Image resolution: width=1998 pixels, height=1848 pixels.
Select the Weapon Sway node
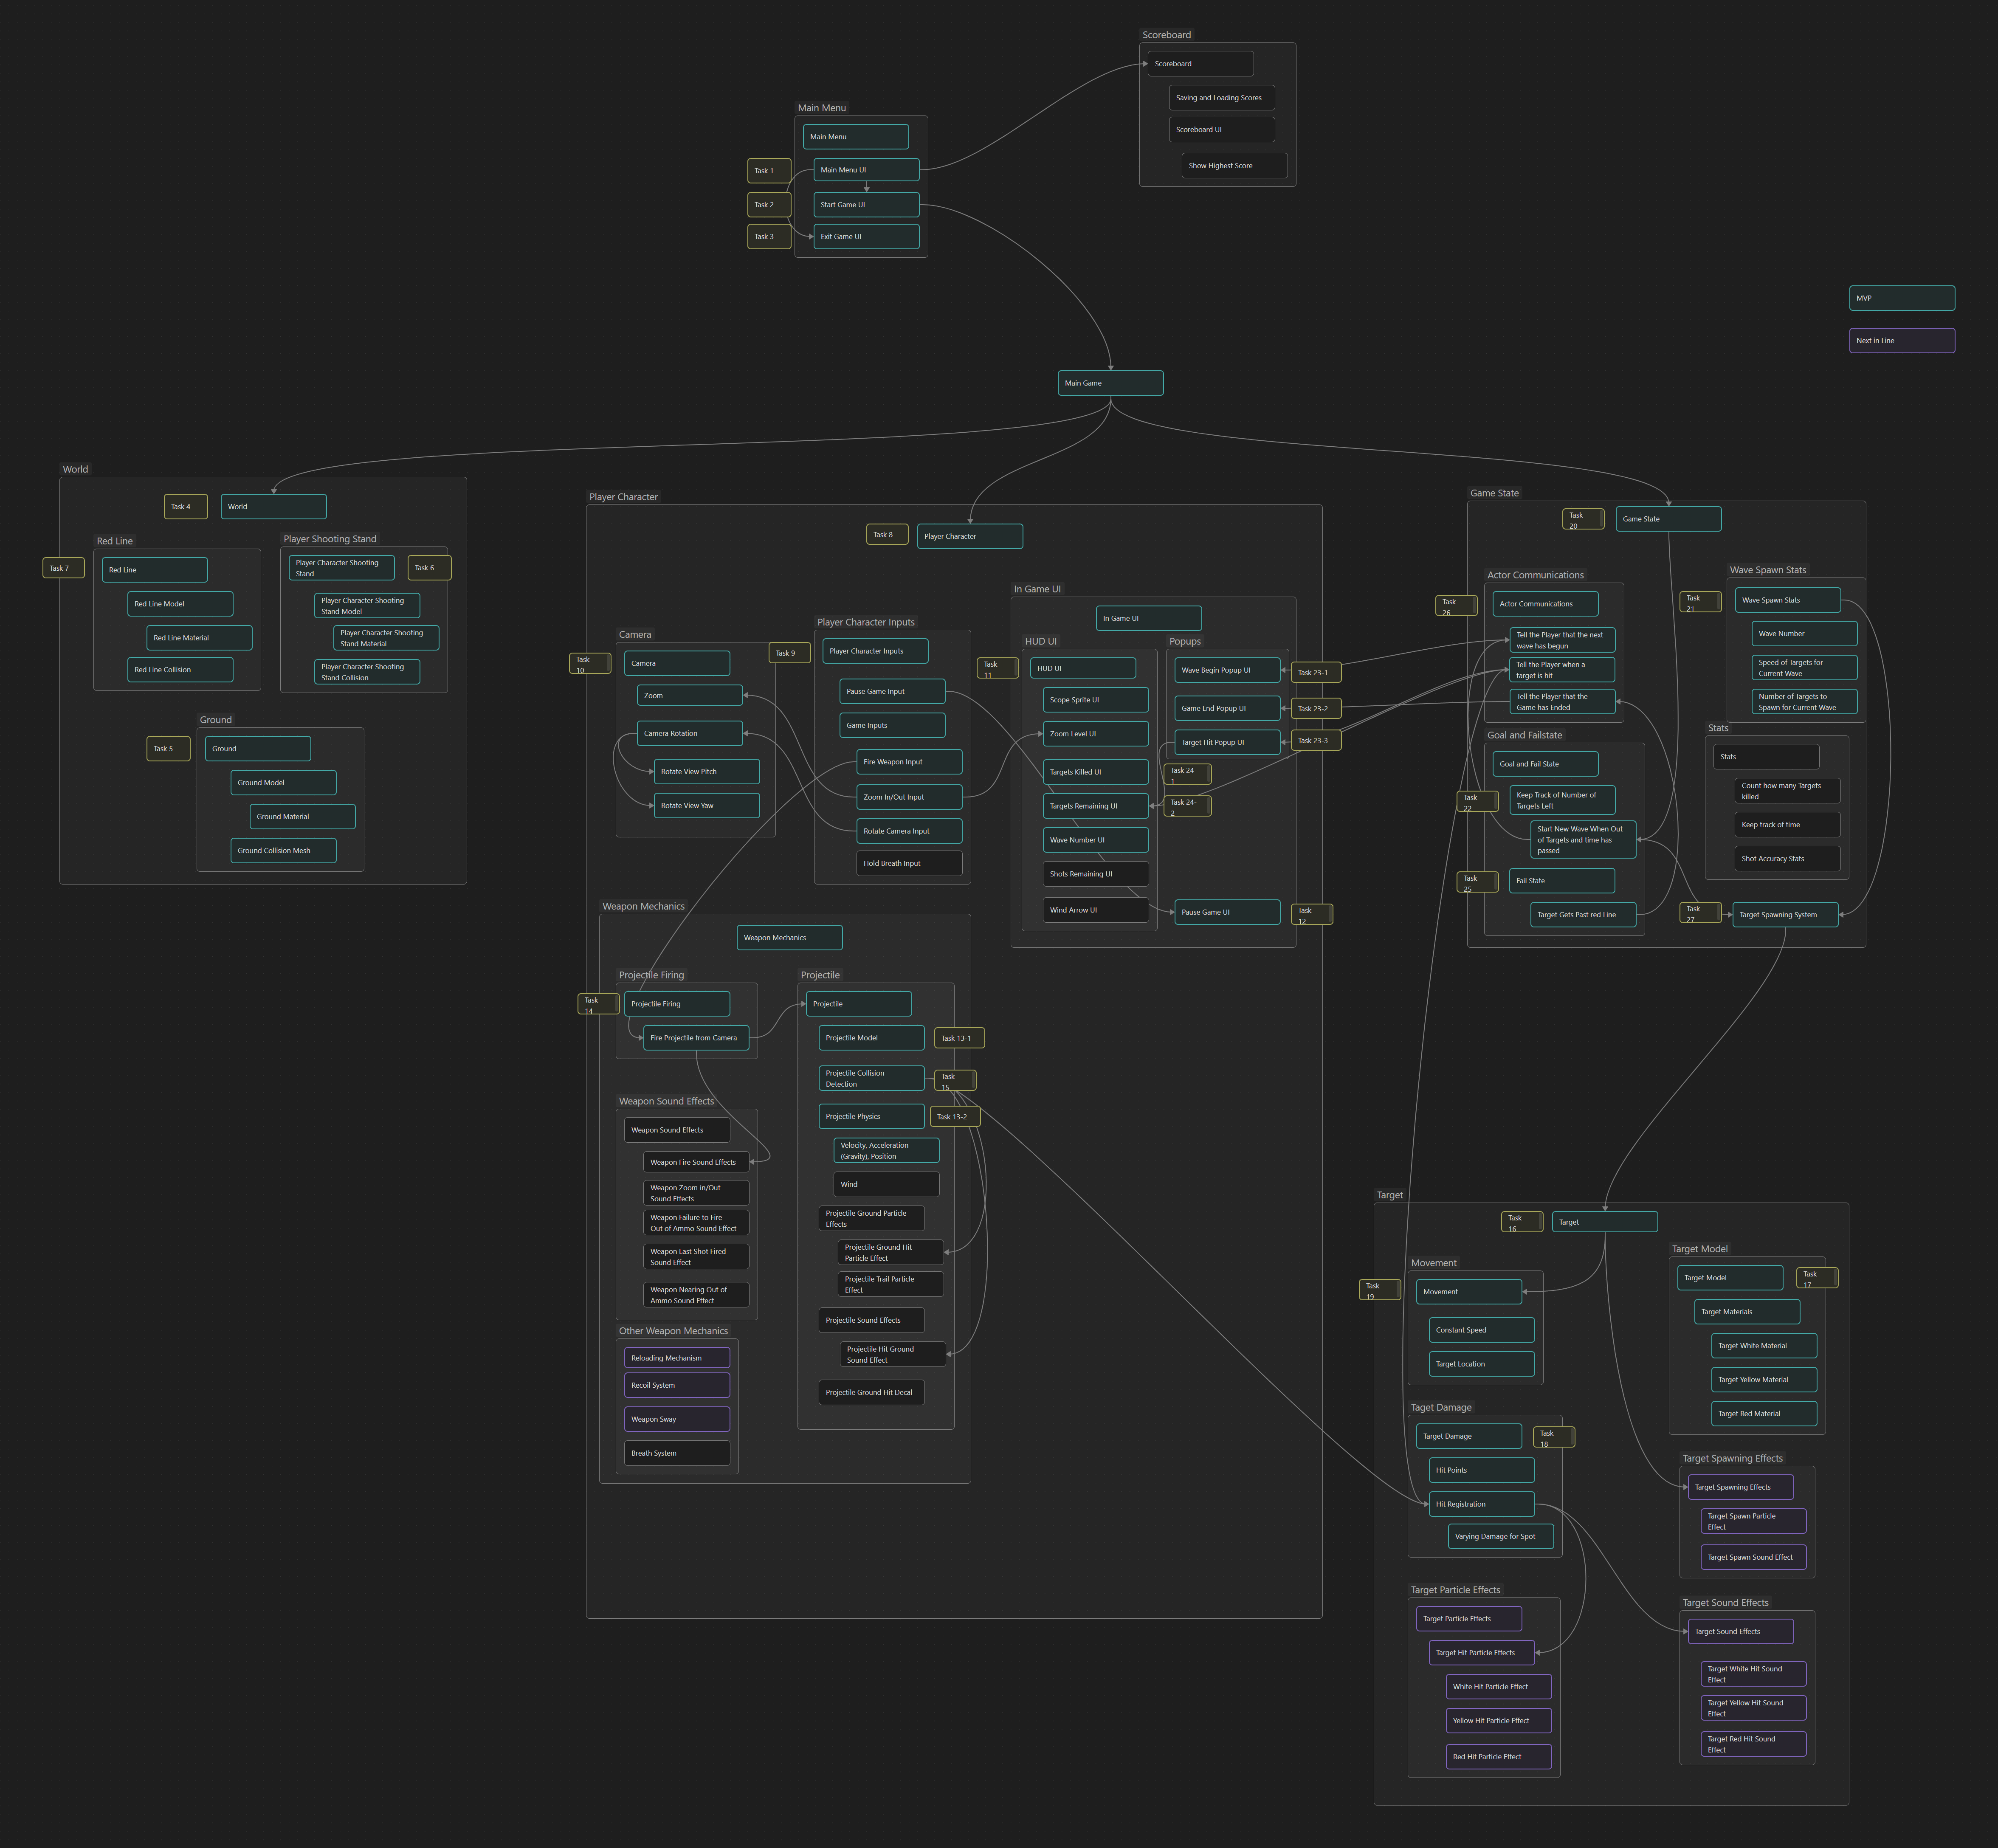pyautogui.click(x=677, y=1420)
